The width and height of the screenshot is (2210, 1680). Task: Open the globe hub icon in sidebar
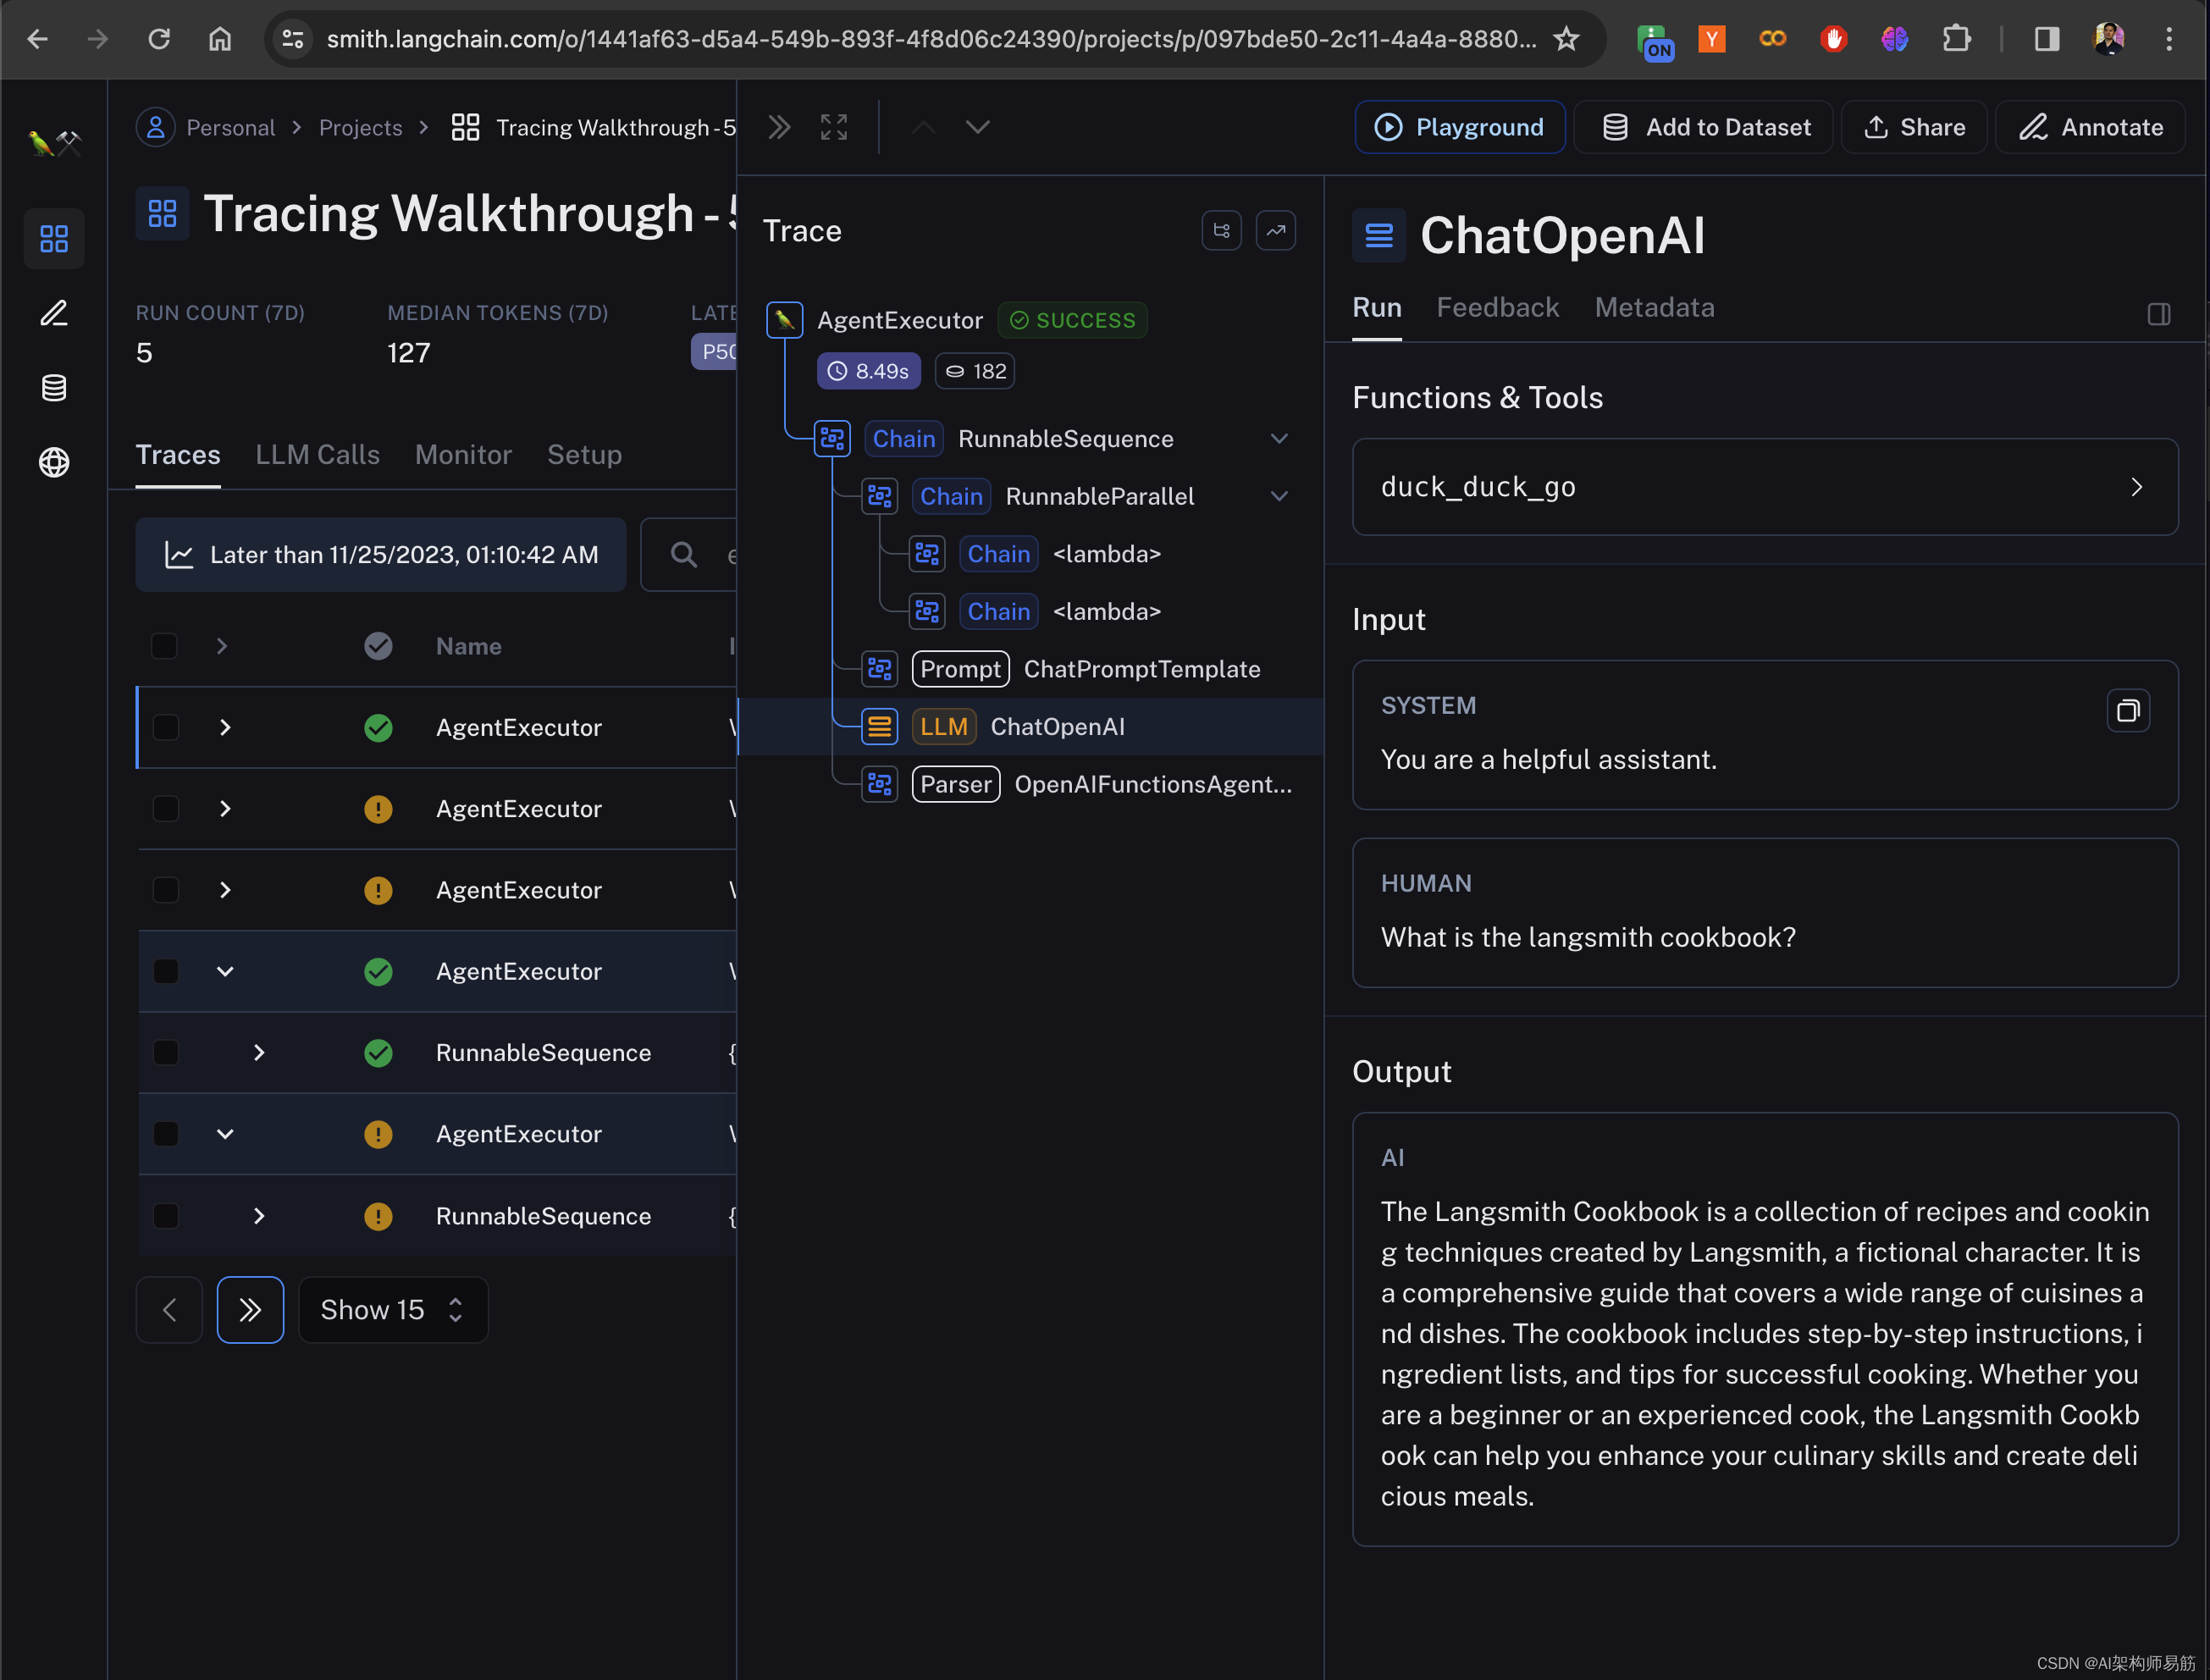(x=54, y=462)
